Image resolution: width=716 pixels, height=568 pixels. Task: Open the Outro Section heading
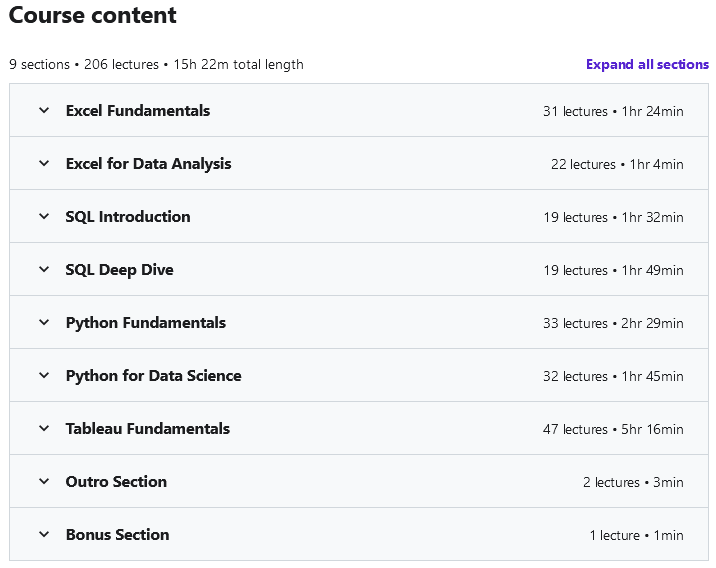[116, 482]
